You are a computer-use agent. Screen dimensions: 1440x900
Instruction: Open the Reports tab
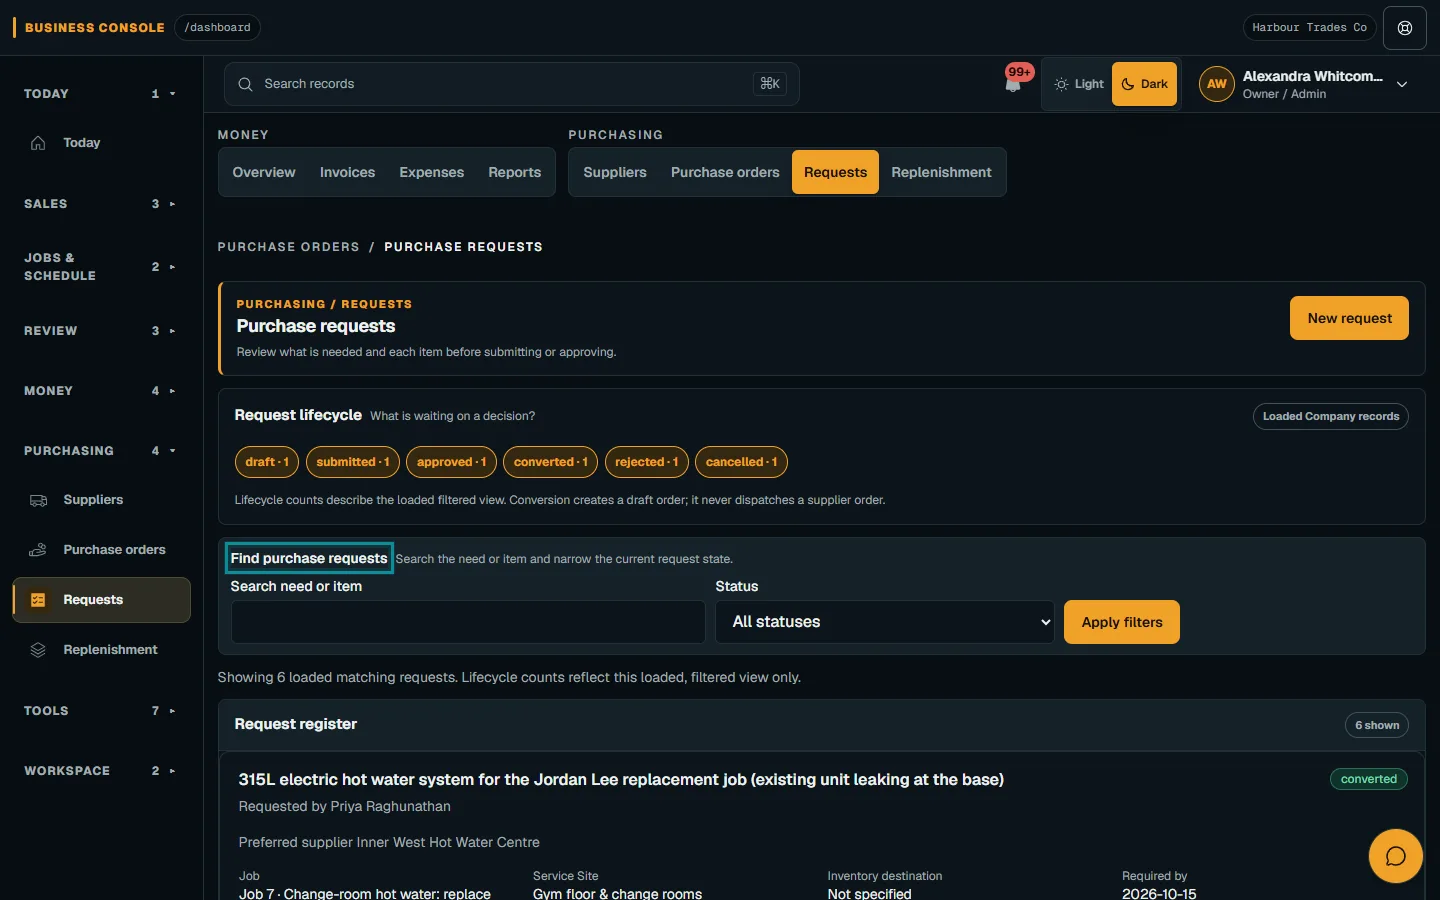[514, 172]
